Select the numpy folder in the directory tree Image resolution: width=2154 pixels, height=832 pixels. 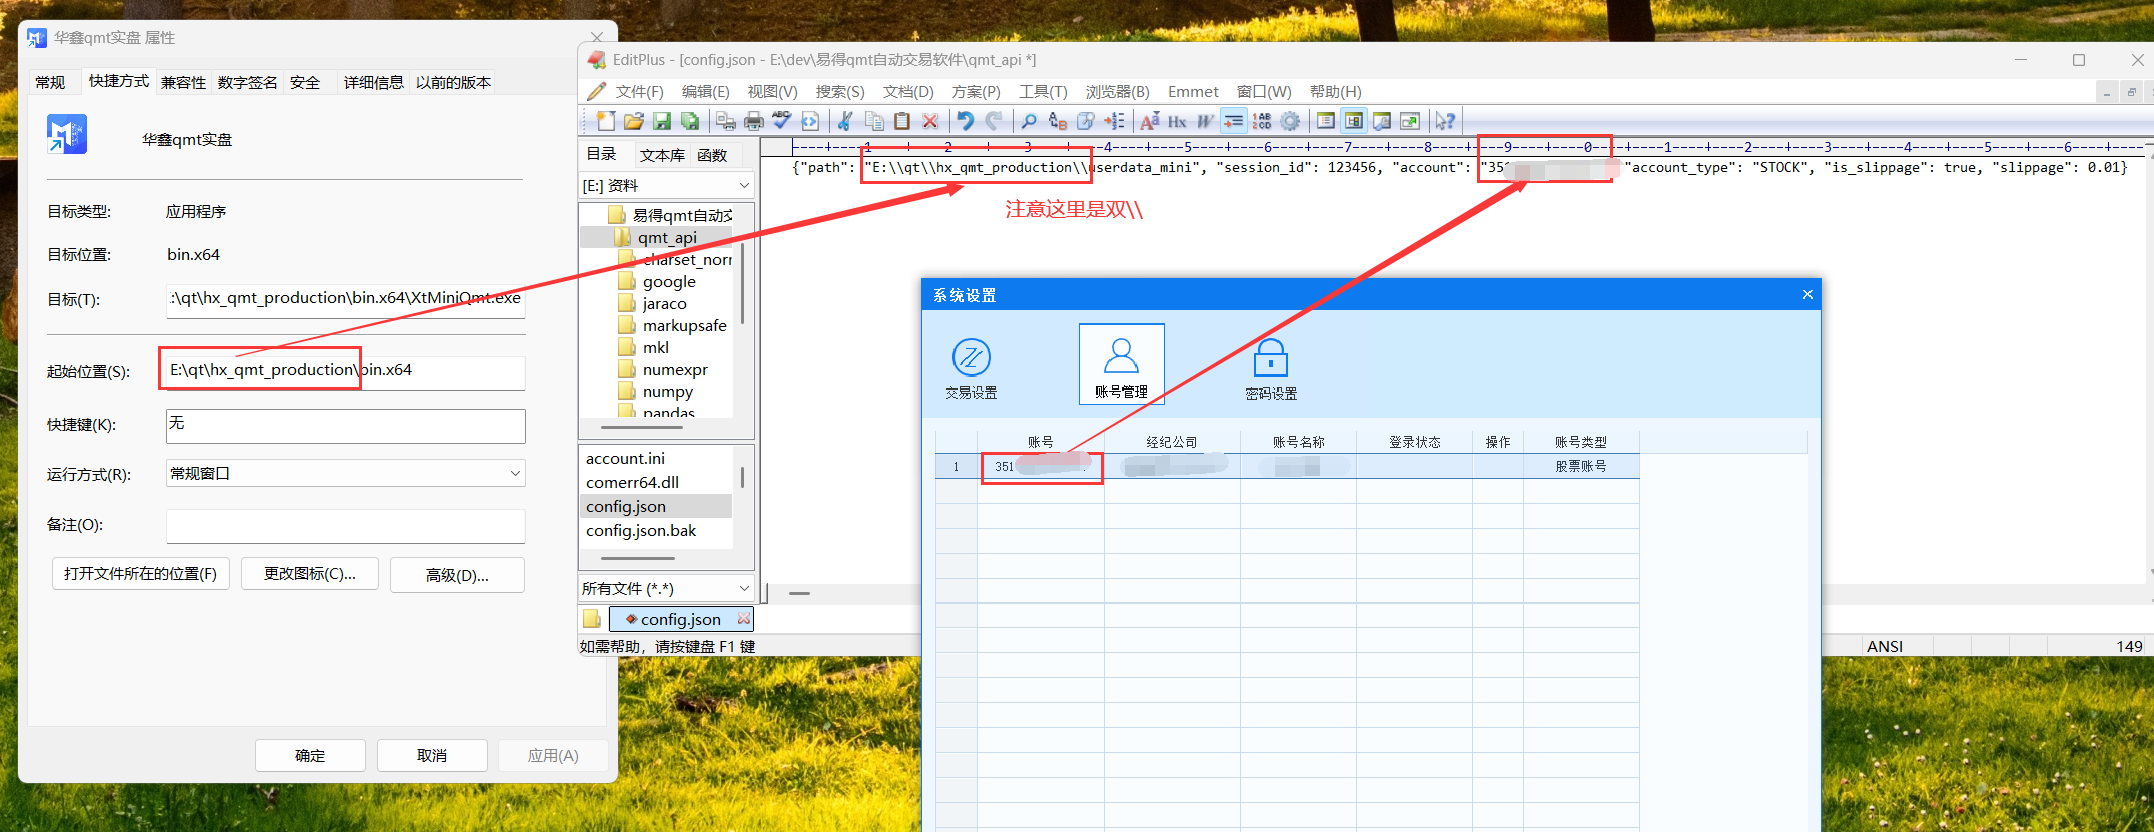point(667,391)
